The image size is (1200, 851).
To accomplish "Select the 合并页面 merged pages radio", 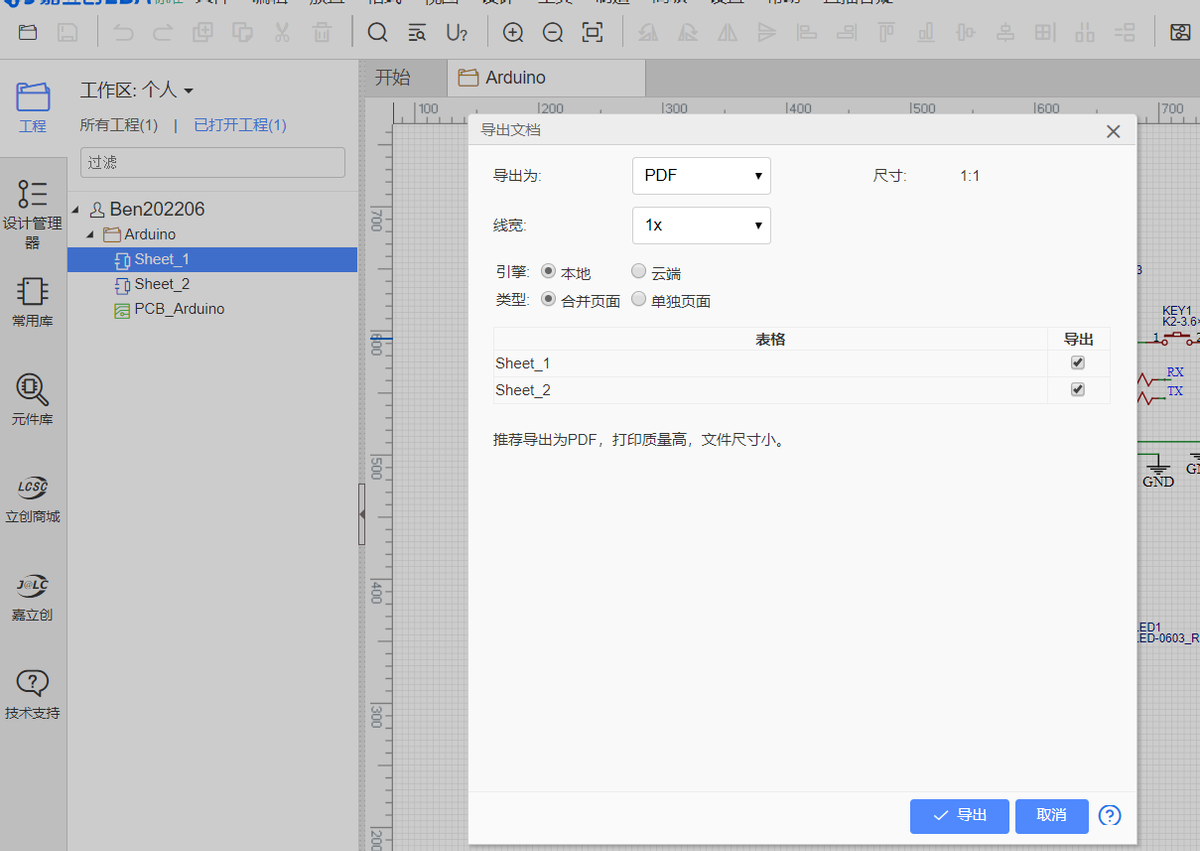I will [548, 299].
